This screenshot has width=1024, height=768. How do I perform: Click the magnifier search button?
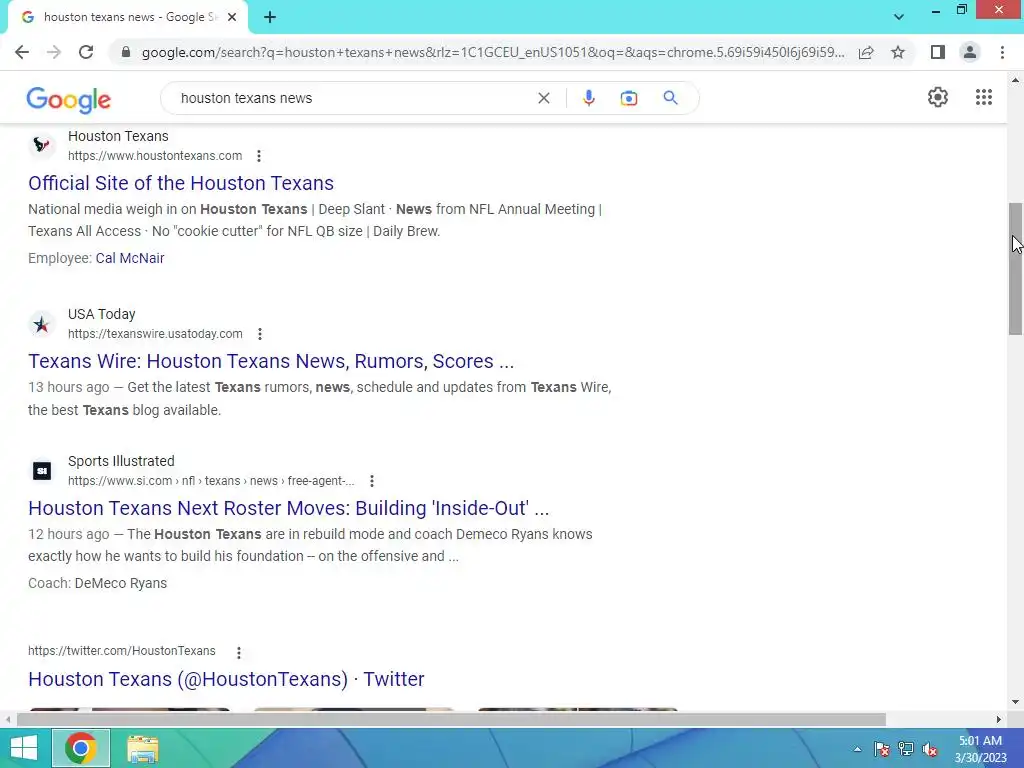(670, 98)
